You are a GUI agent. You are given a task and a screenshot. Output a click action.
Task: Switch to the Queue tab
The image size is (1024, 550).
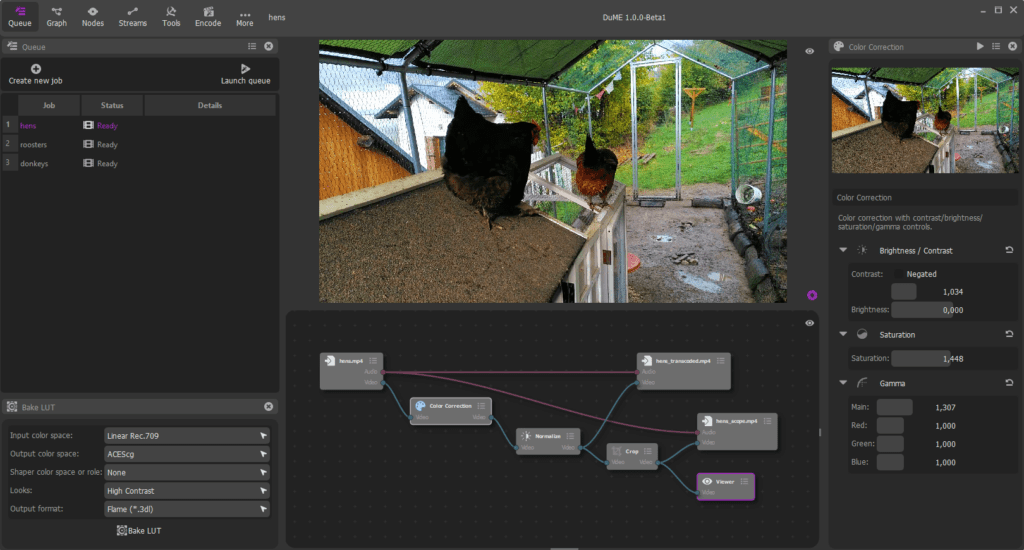coord(20,17)
